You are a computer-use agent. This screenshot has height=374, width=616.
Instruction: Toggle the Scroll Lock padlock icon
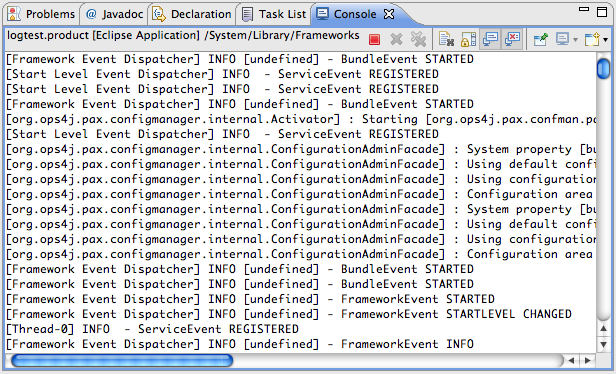tap(468, 39)
